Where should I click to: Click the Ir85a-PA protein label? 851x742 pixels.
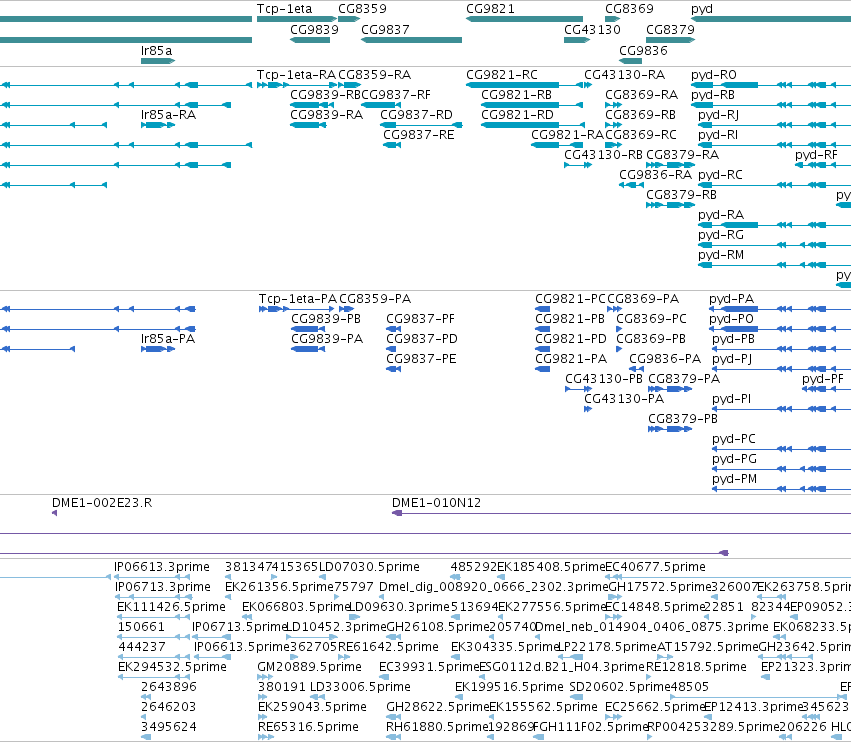point(168,339)
